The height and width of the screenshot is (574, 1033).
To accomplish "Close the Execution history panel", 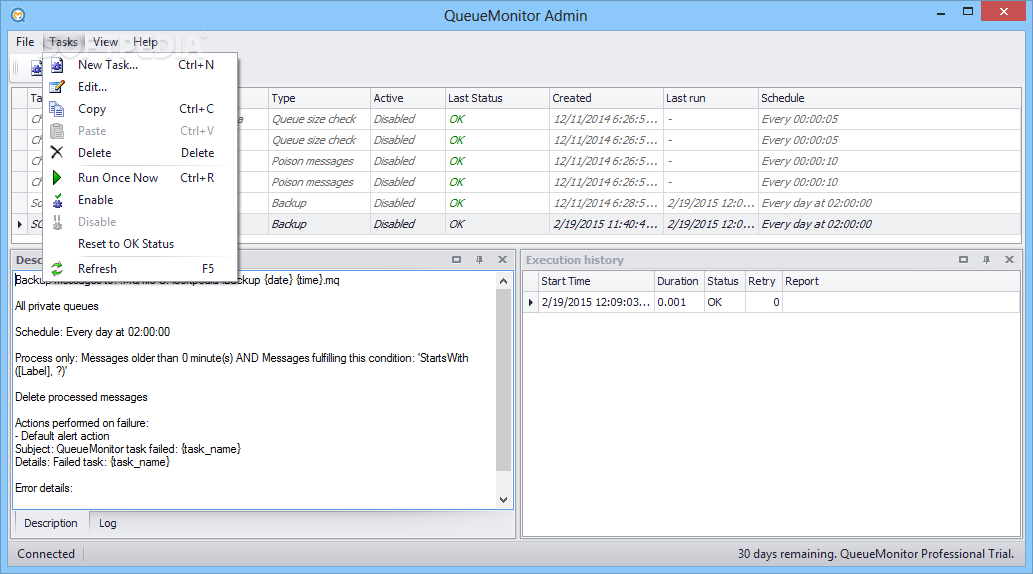I will pos(1009,260).
